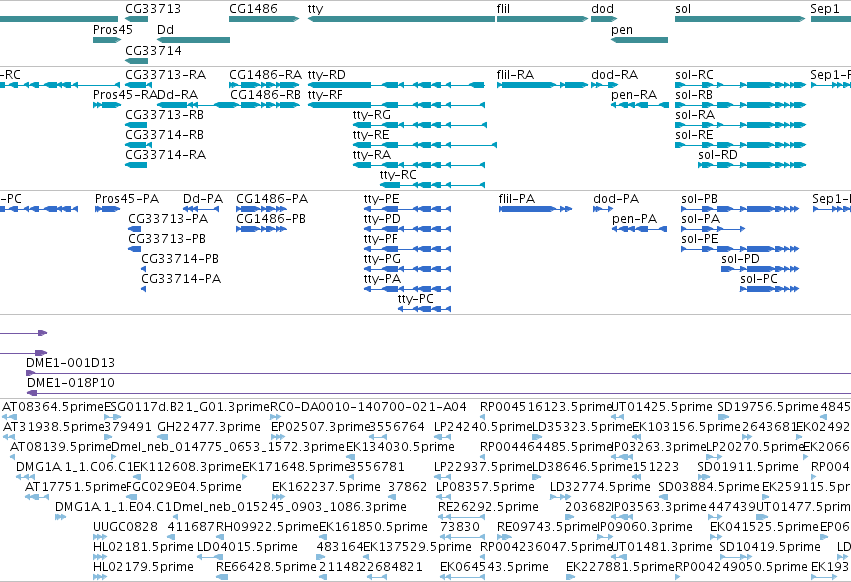
Task: Select the pen-RA transcript label
Action: 634,95
